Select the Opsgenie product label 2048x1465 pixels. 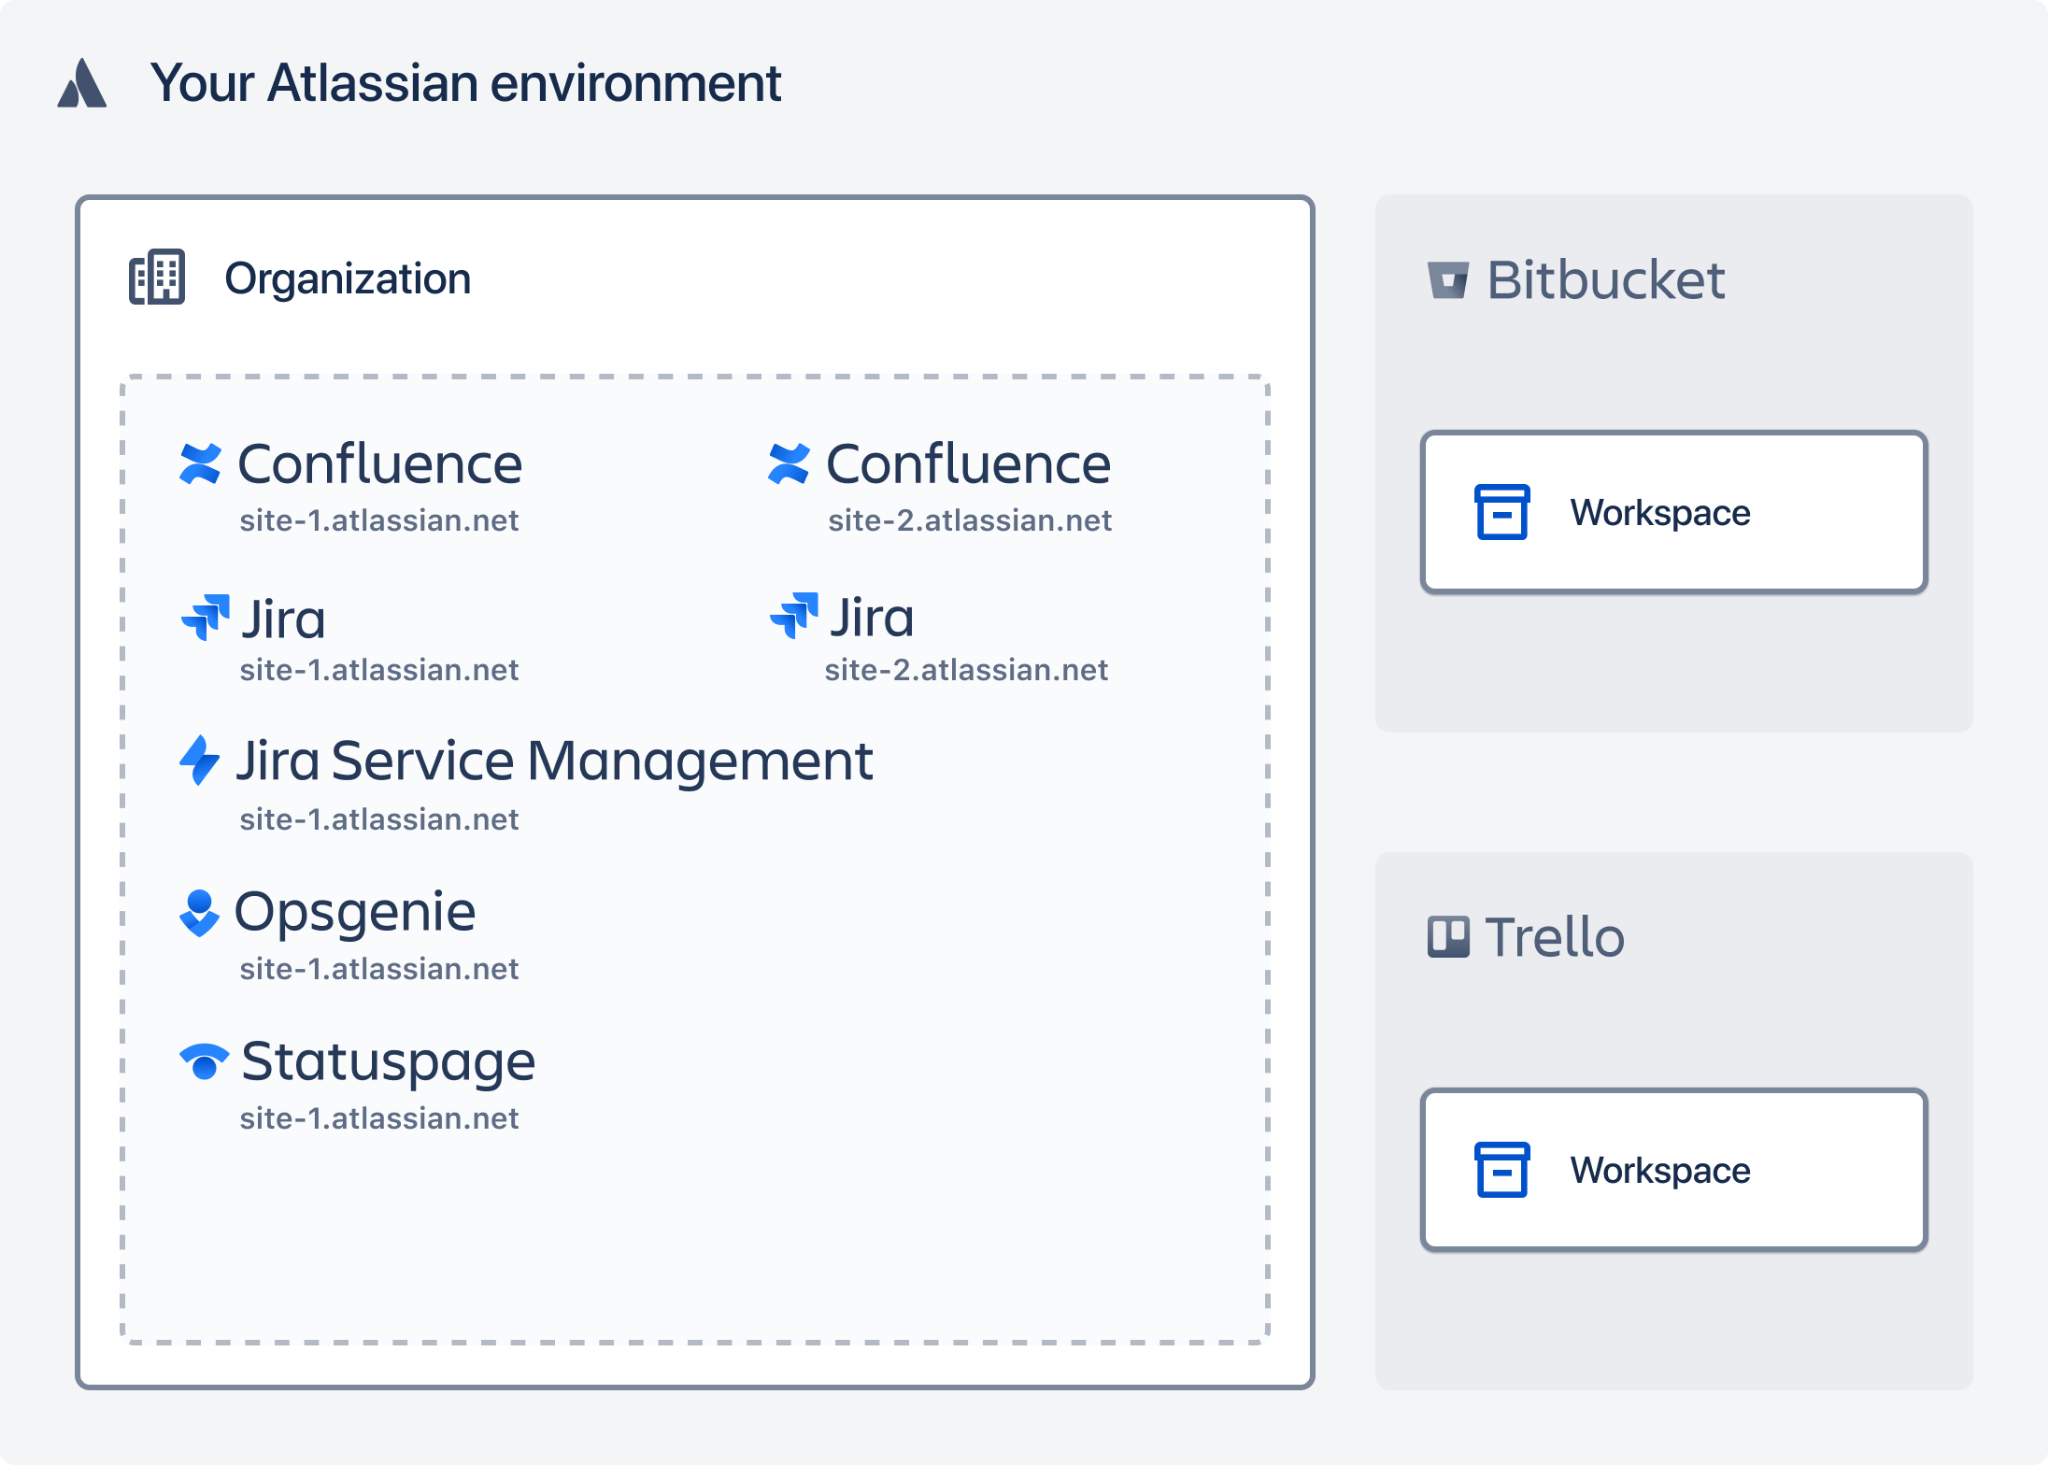click(x=355, y=913)
